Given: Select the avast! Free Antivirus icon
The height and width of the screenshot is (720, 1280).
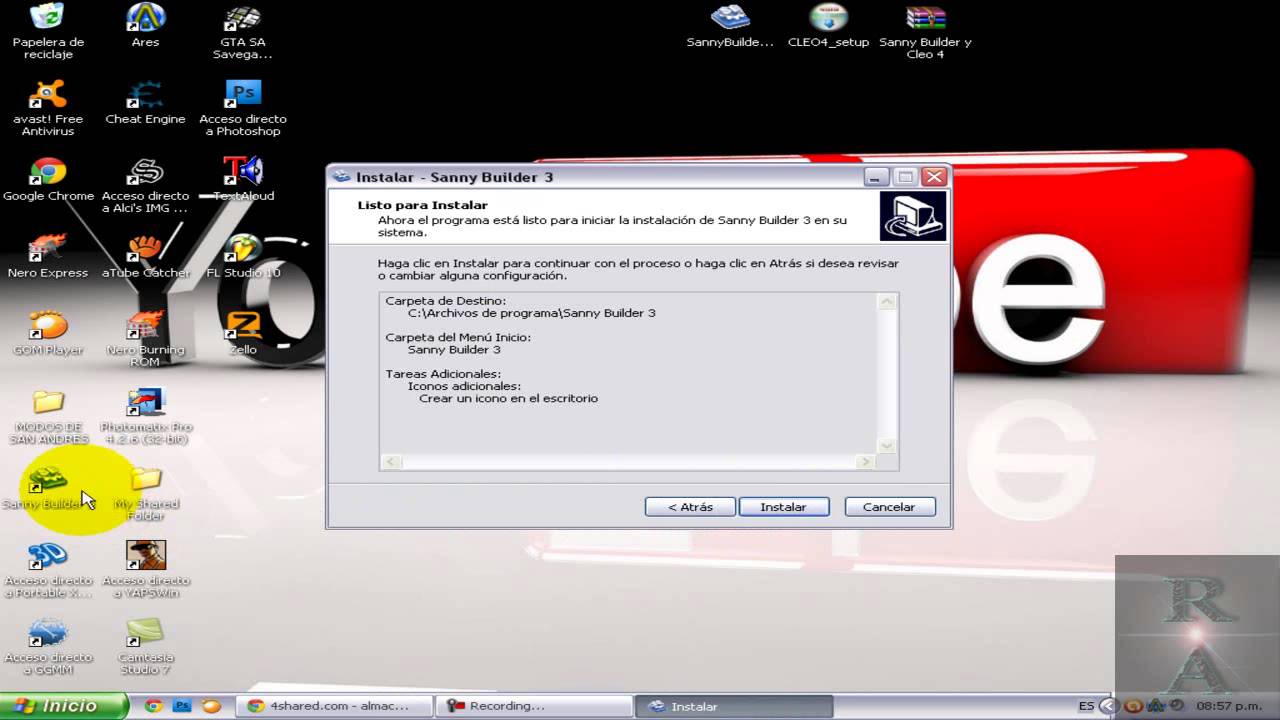Looking at the screenshot, I should click(x=48, y=108).
